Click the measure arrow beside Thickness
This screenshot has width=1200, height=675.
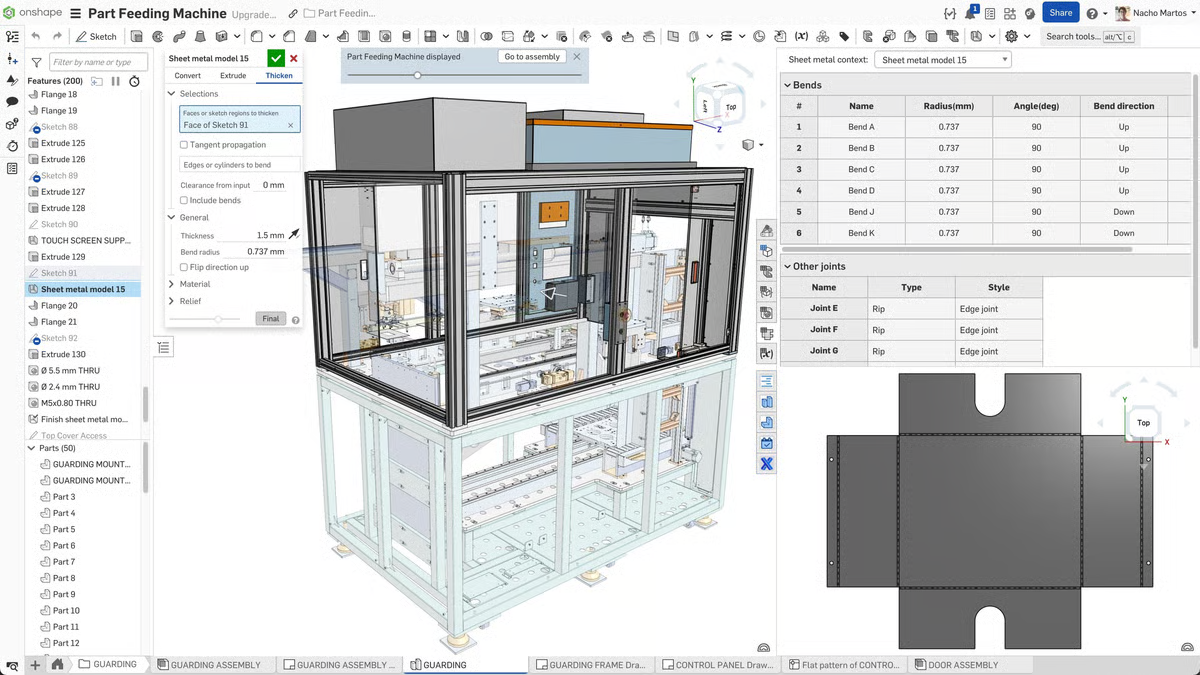pyautogui.click(x=294, y=235)
